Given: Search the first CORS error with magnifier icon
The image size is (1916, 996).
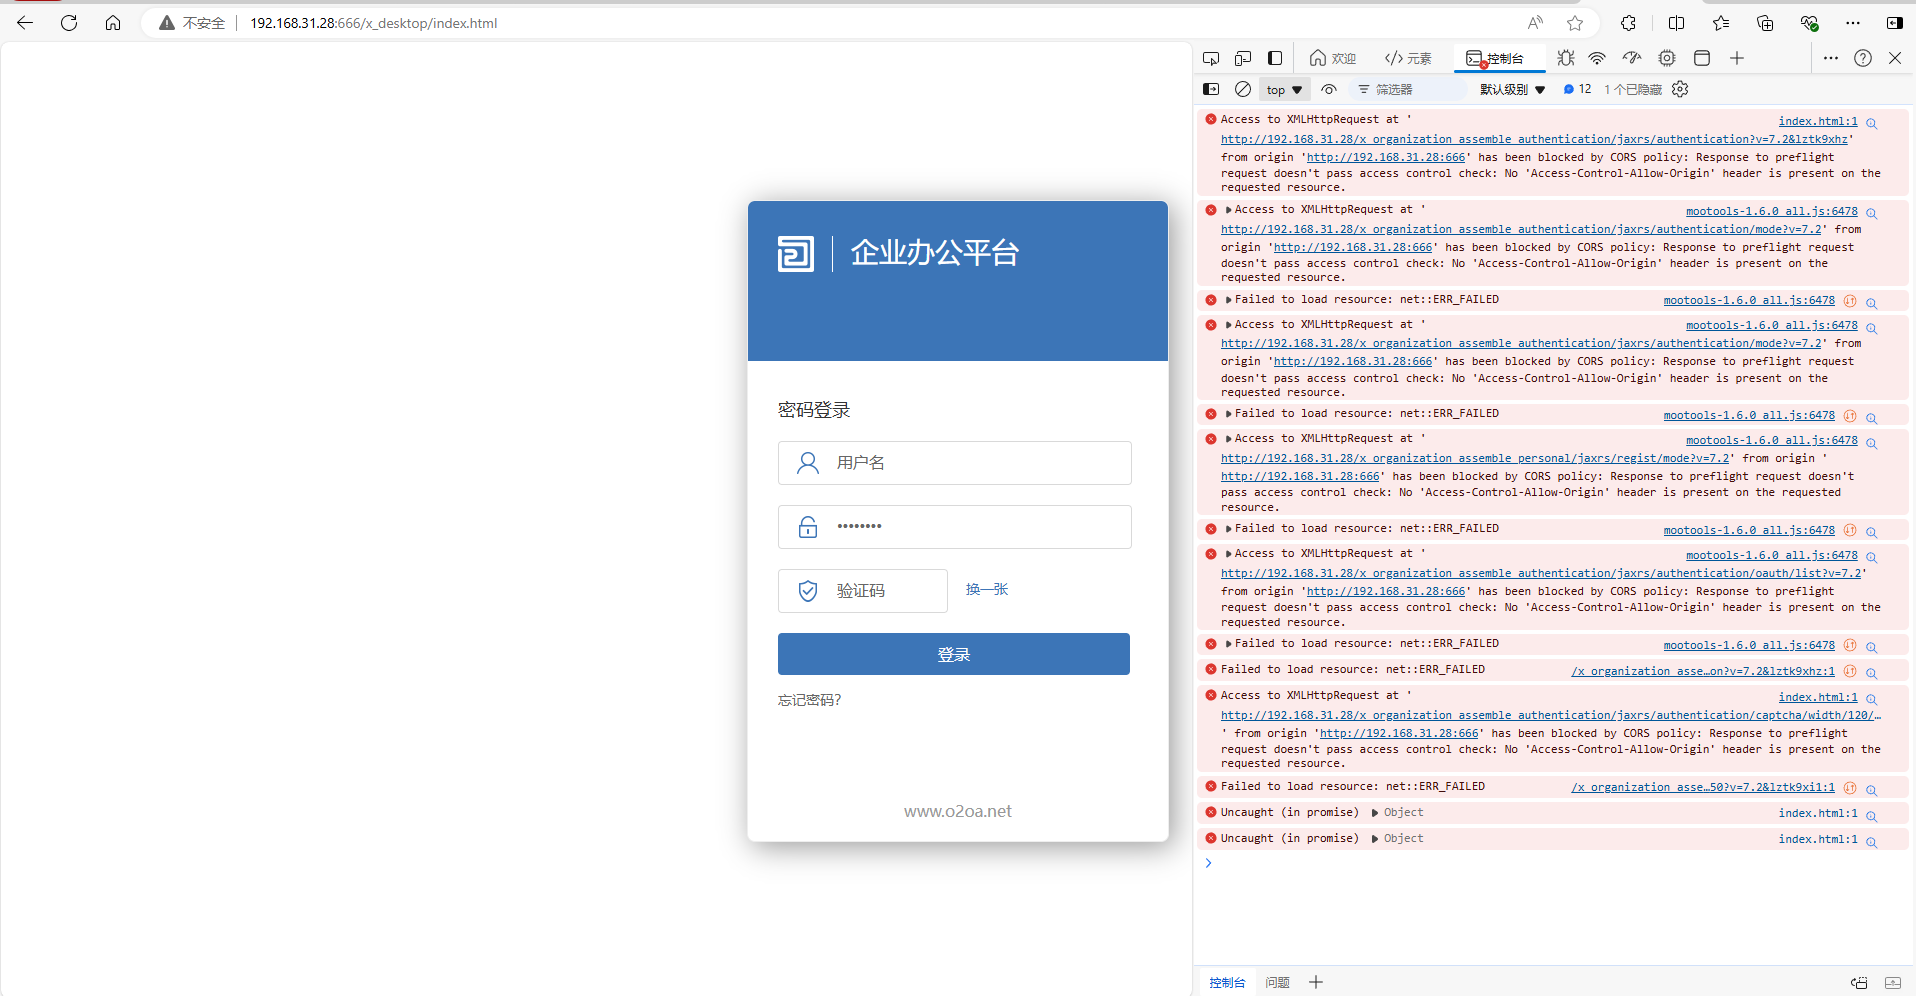Looking at the screenshot, I should (x=1872, y=123).
